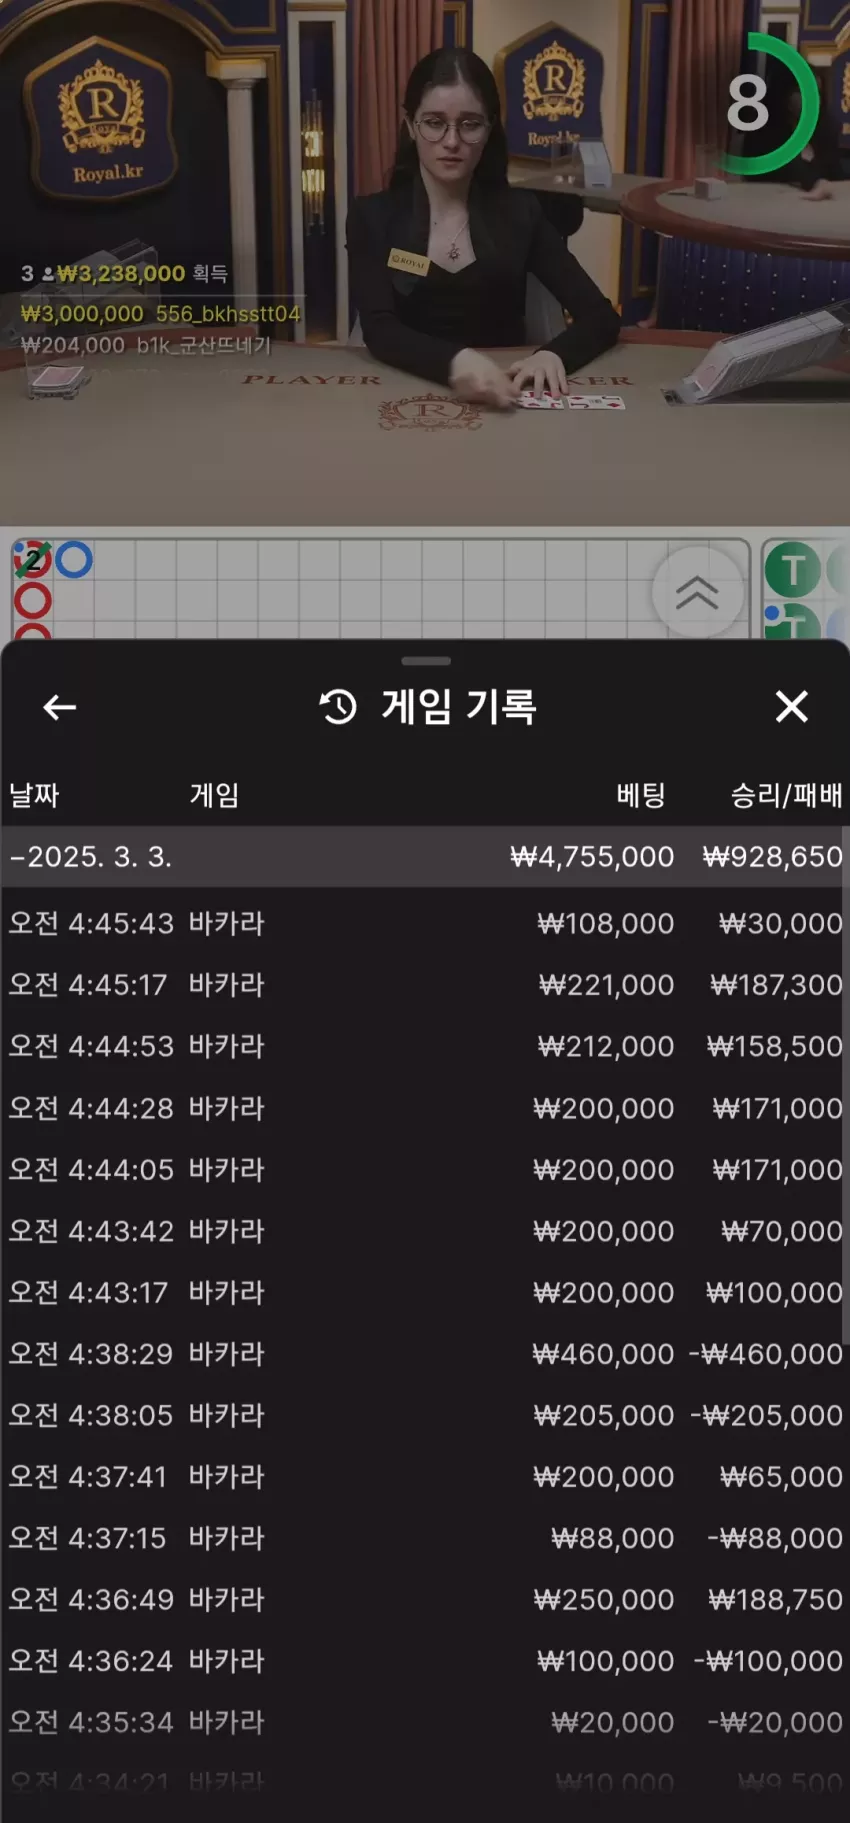Tap the green T badge icon
This screenshot has width=850, height=1823.
tap(792, 570)
